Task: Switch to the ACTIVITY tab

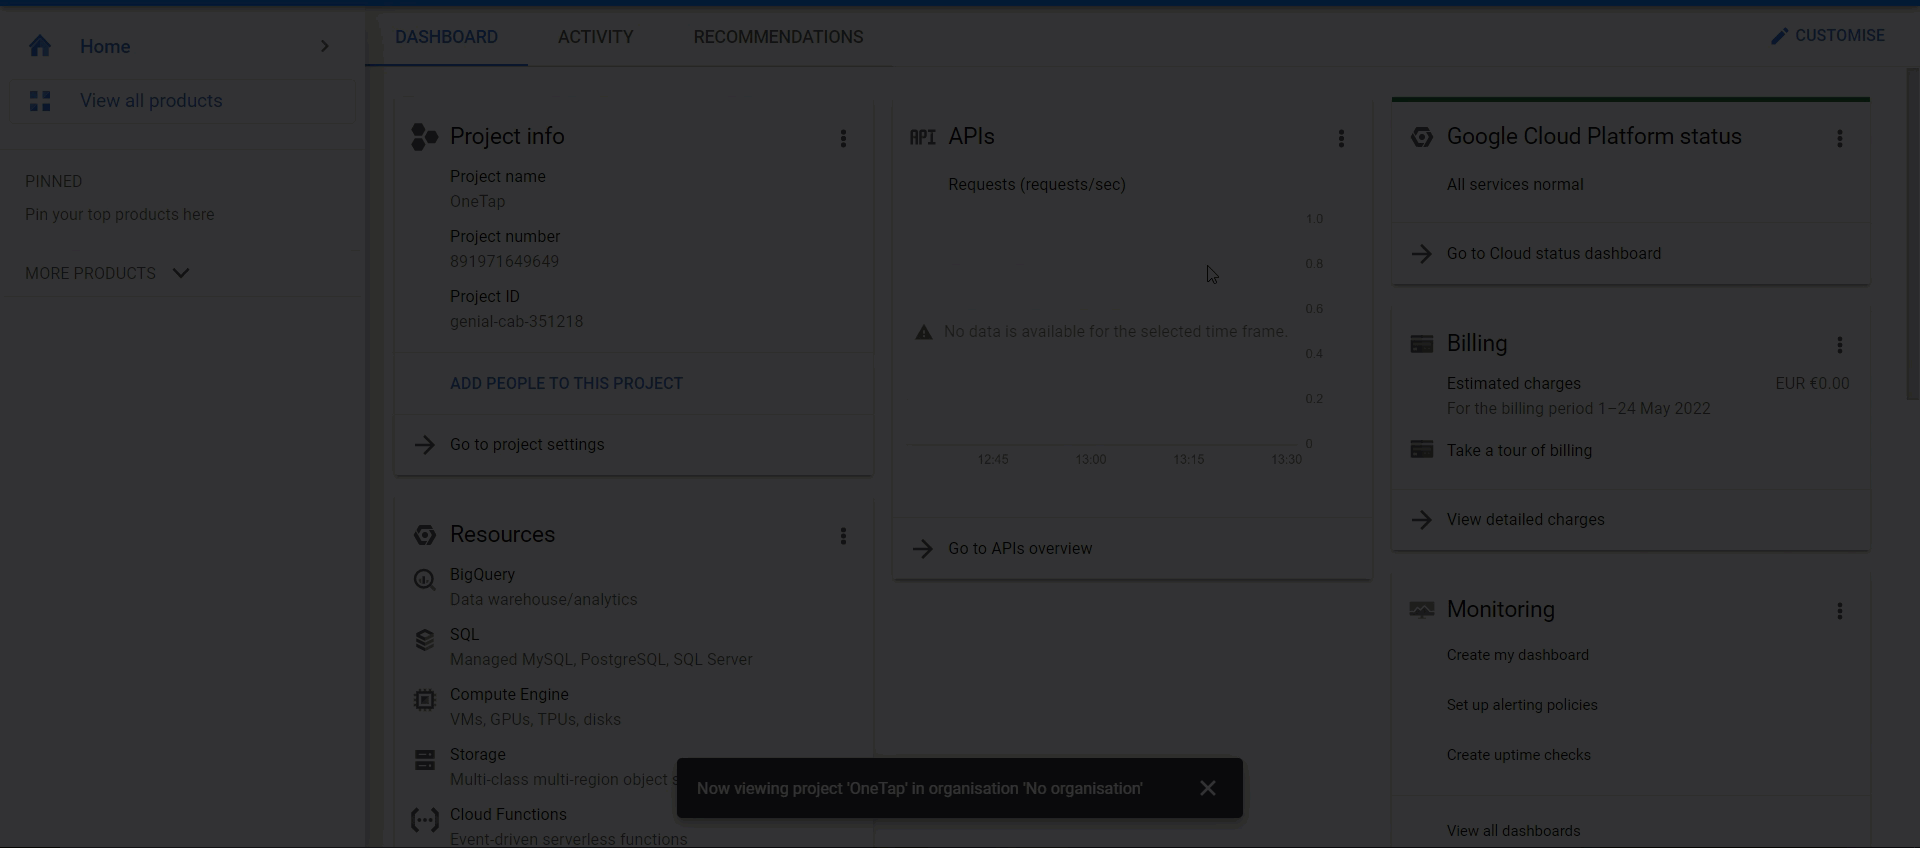Action: click(595, 37)
